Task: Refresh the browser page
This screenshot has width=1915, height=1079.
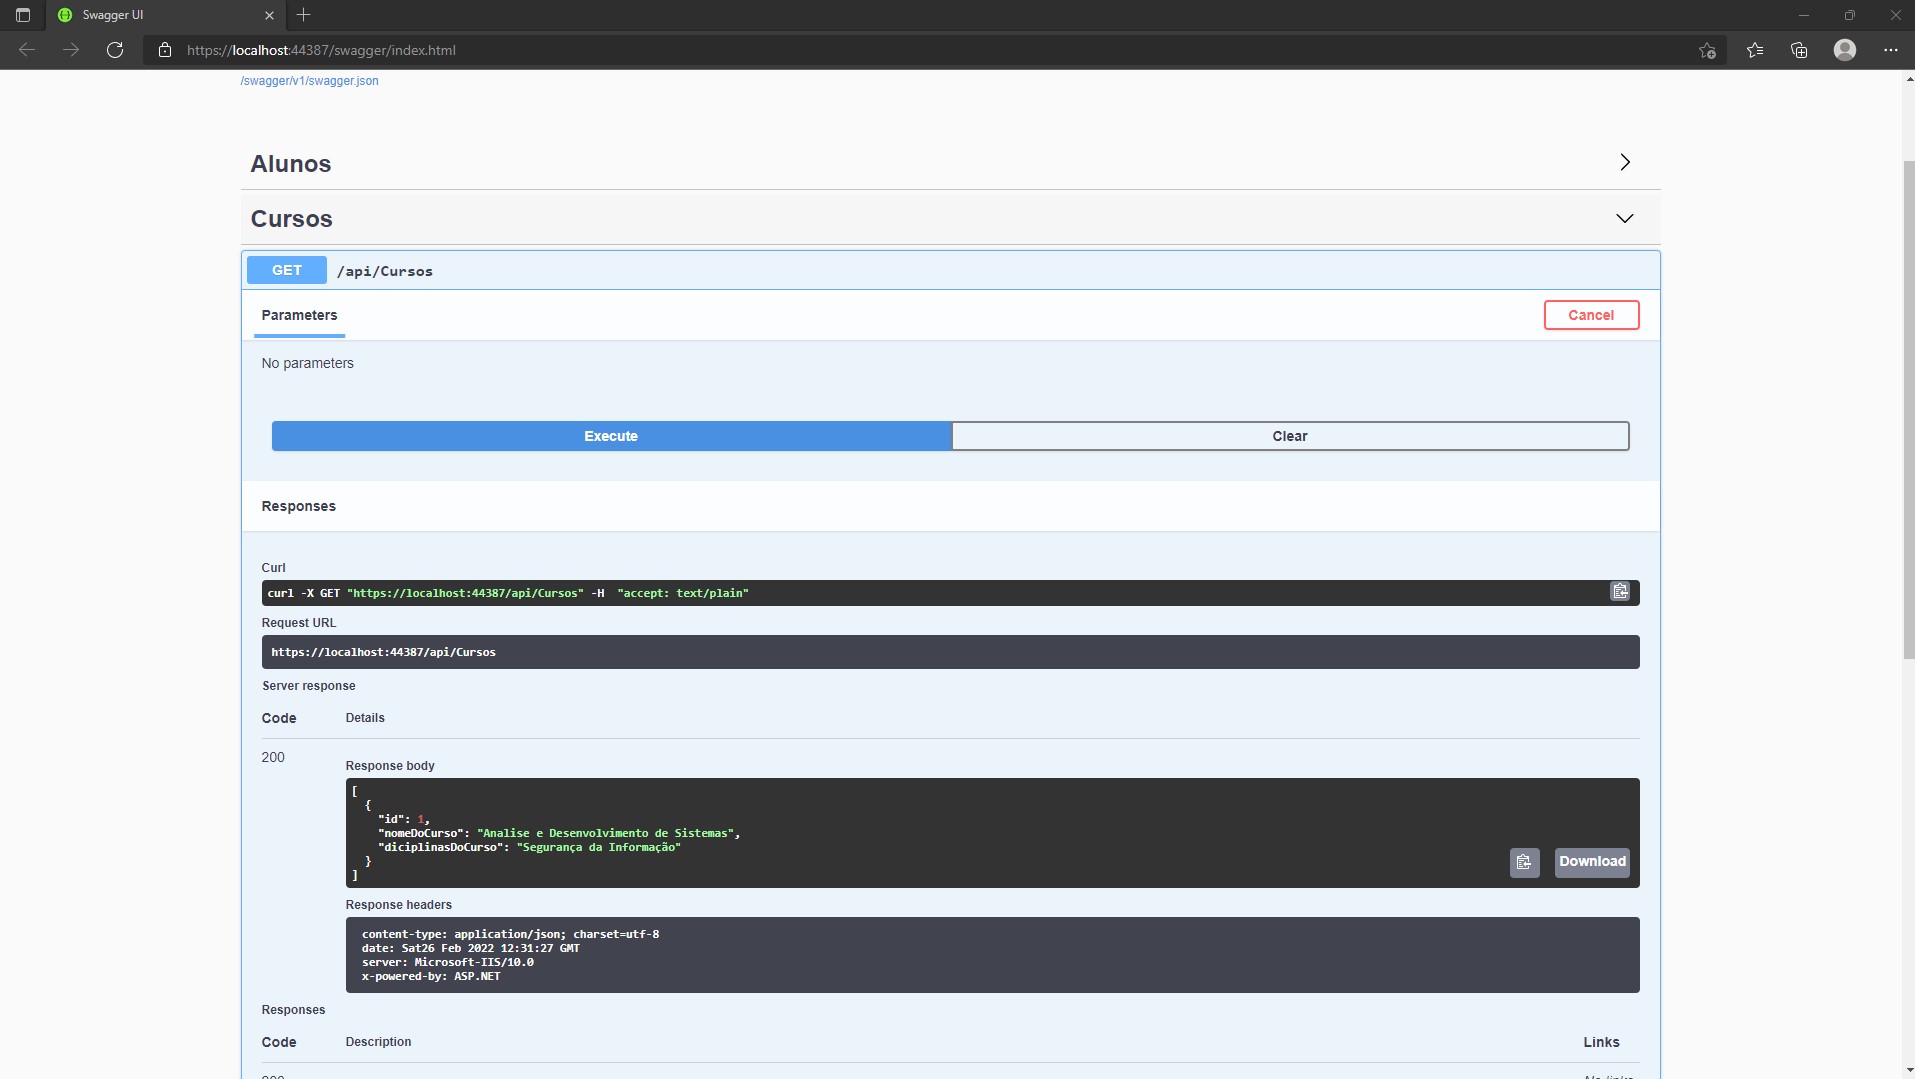Action: tap(115, 50)
